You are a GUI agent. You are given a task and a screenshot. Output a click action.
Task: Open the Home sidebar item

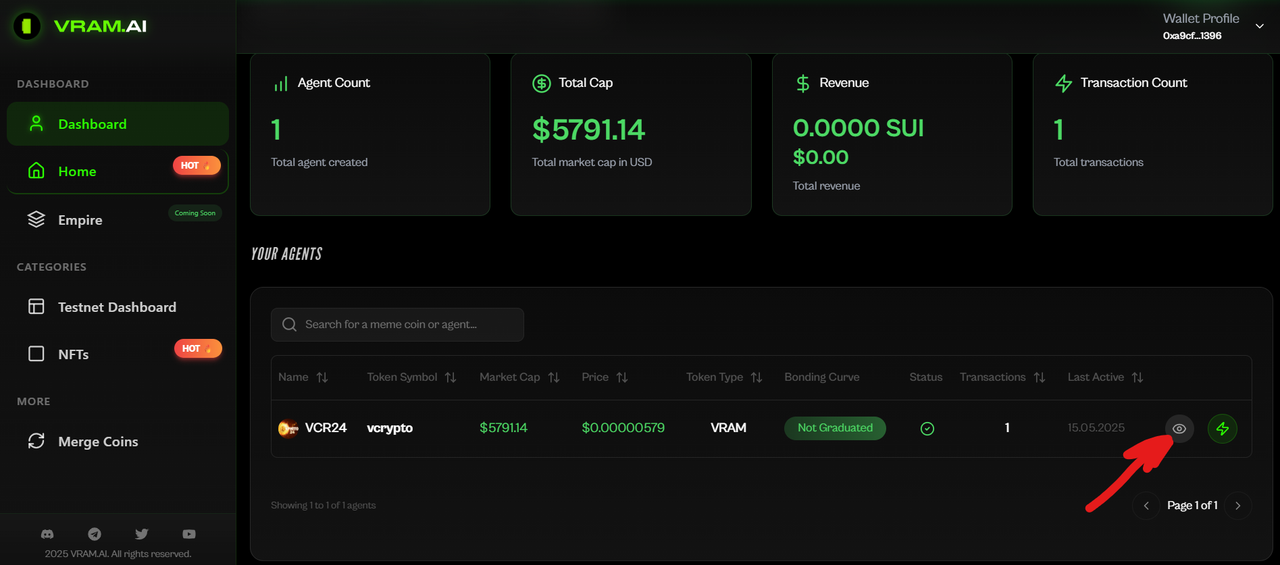[118, 171]
